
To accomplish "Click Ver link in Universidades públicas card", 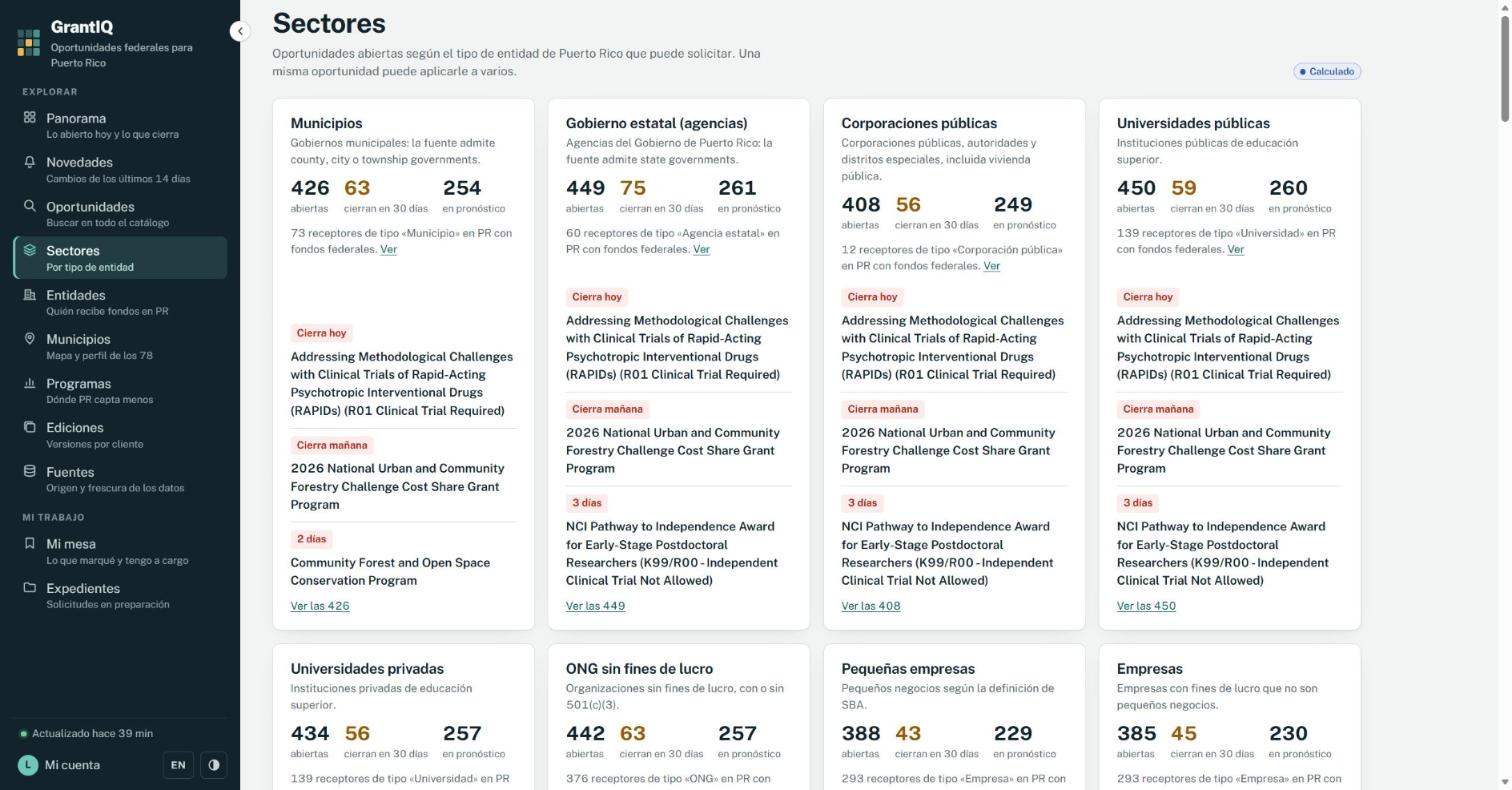I will [x=1235, y=250].
